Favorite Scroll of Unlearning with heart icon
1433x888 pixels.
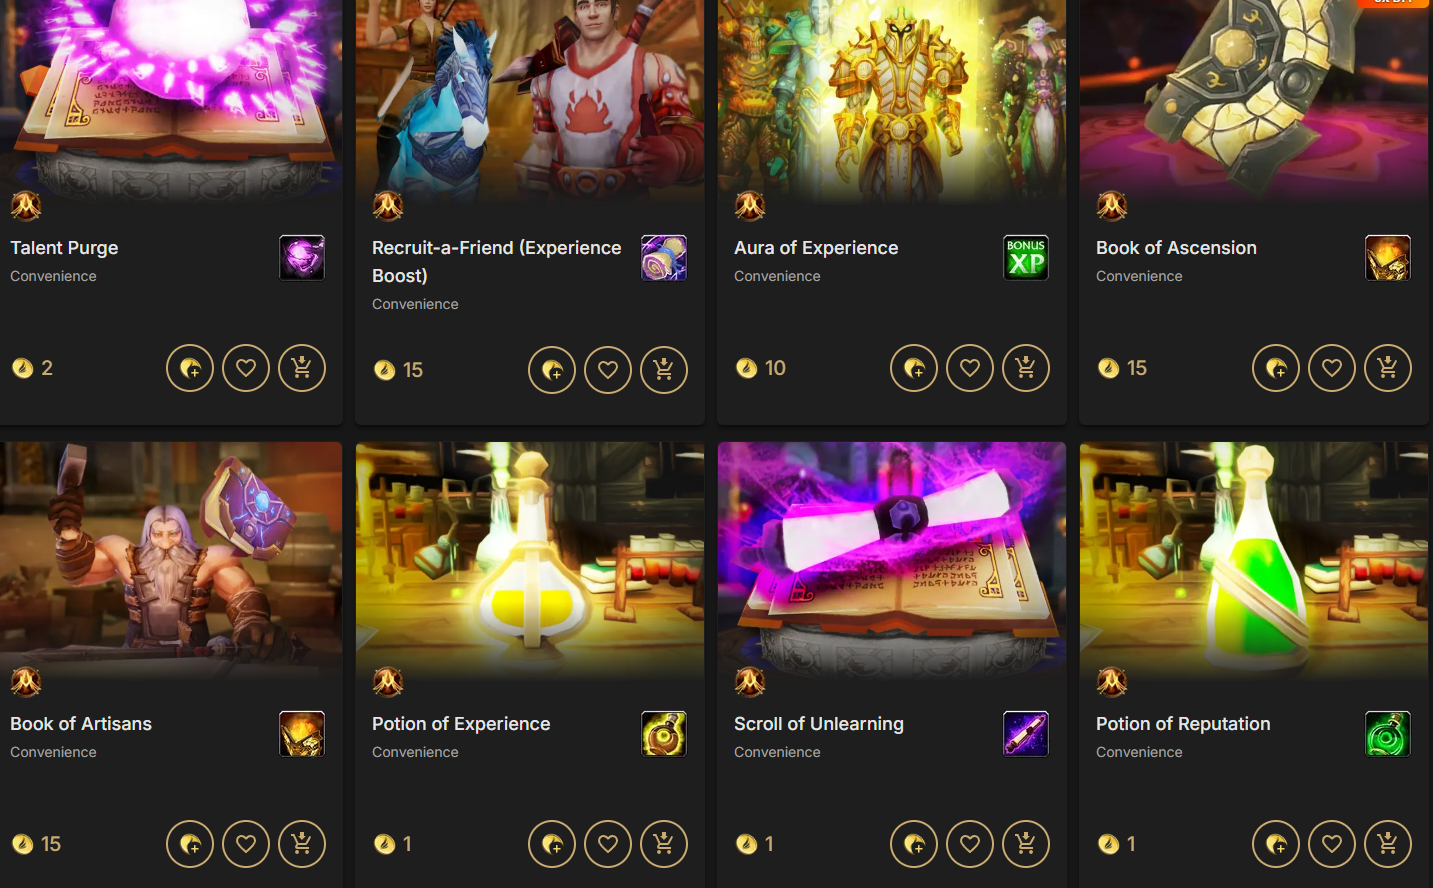tap(970, 844)
